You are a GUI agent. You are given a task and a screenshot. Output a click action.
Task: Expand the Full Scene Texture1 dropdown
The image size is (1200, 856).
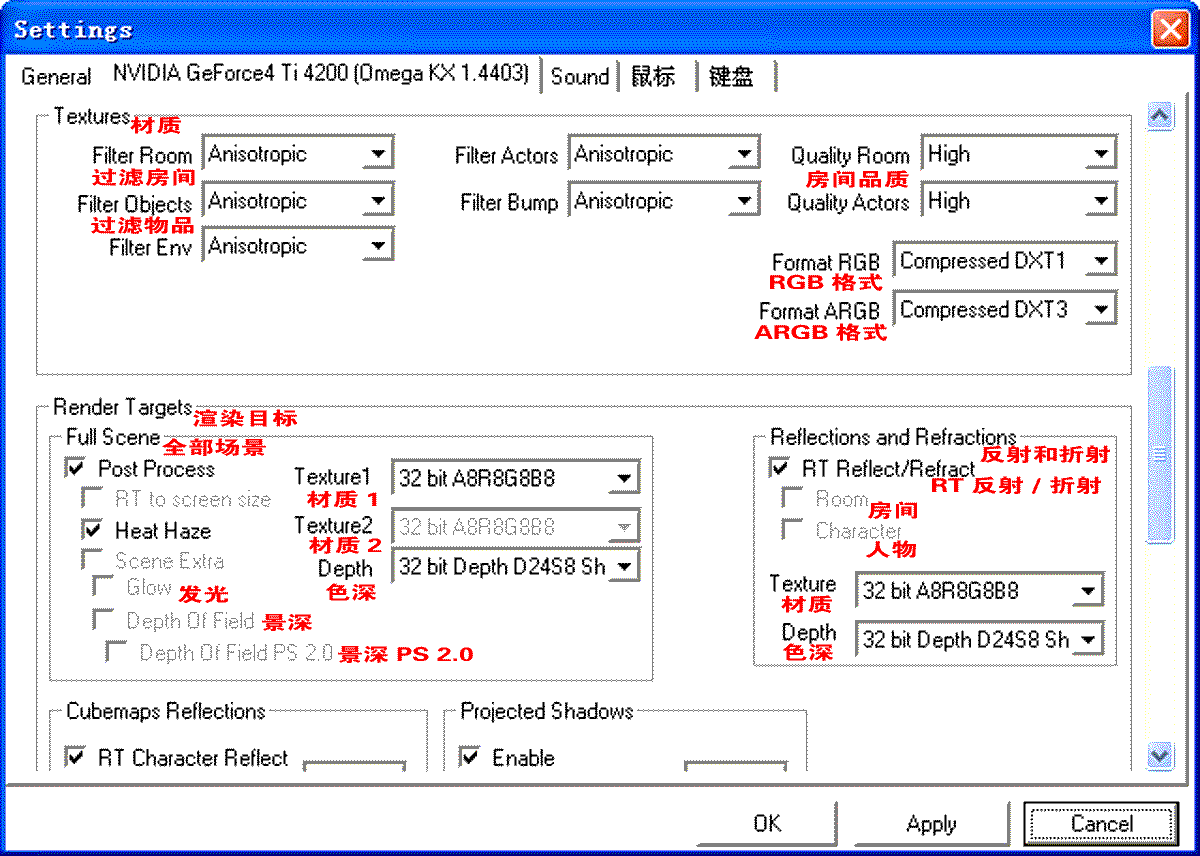(x=623, y=479)
